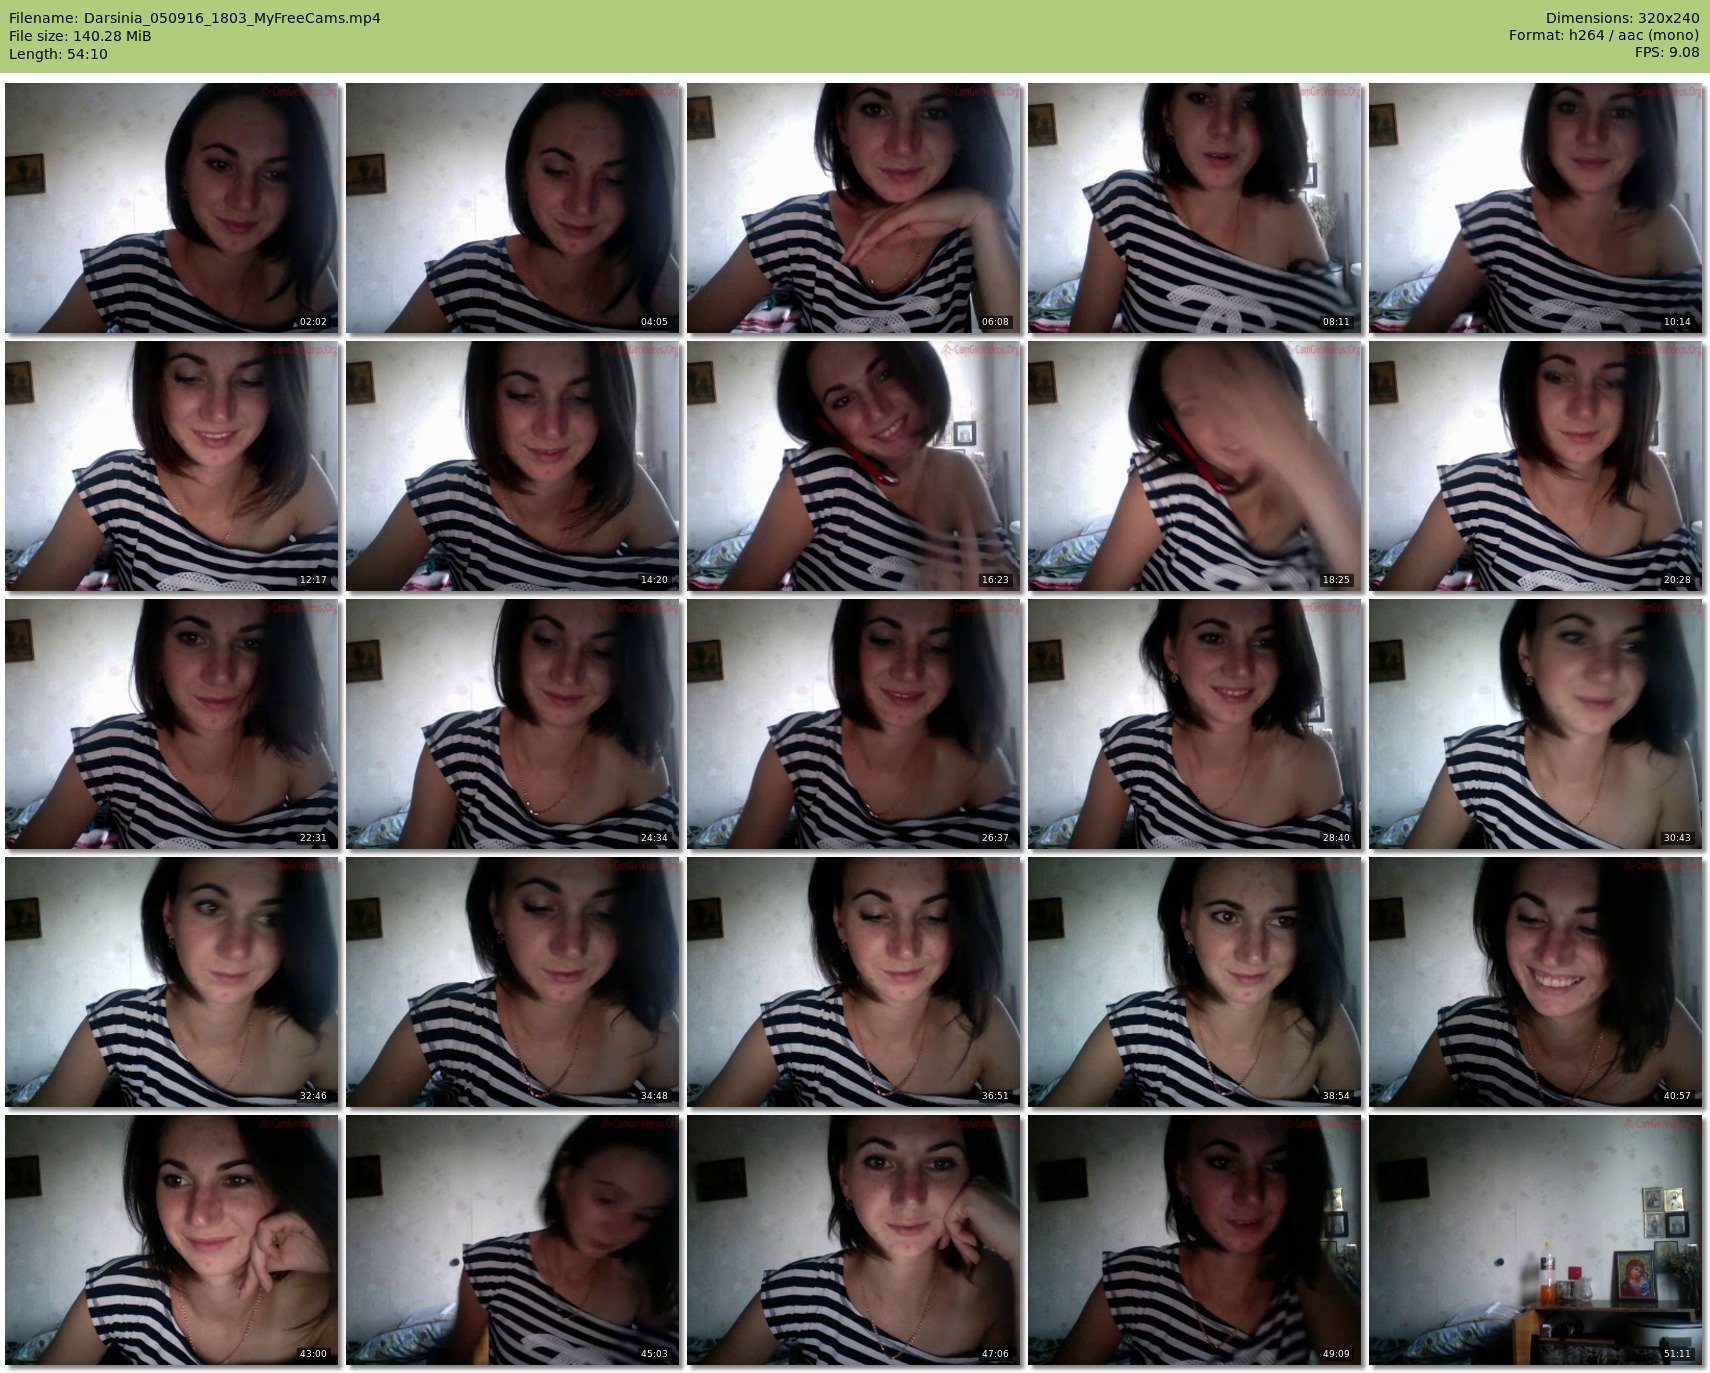Open the frame timestamped 04:05

[x=513, y=208]
